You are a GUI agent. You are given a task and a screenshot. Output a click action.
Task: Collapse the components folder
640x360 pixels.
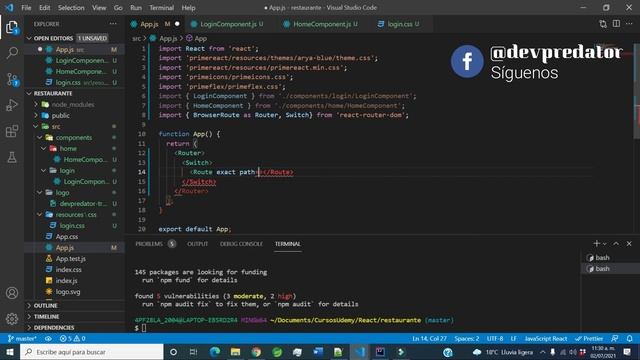click(40, 138)
